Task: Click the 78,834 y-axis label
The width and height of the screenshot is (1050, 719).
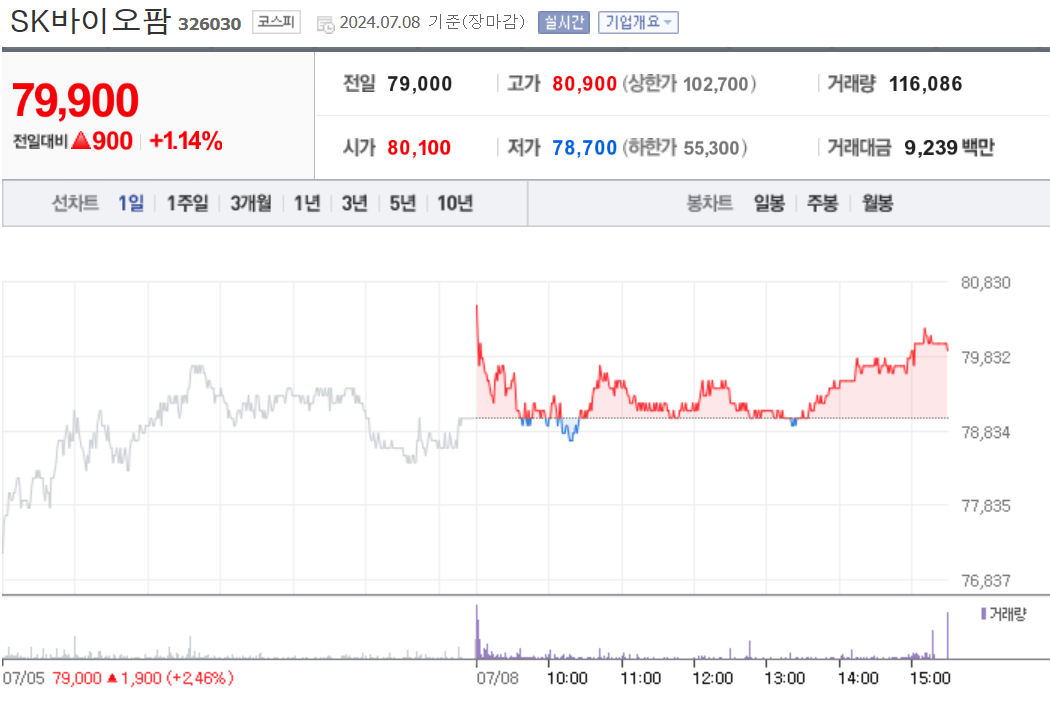Action: [x=985, y=432]
